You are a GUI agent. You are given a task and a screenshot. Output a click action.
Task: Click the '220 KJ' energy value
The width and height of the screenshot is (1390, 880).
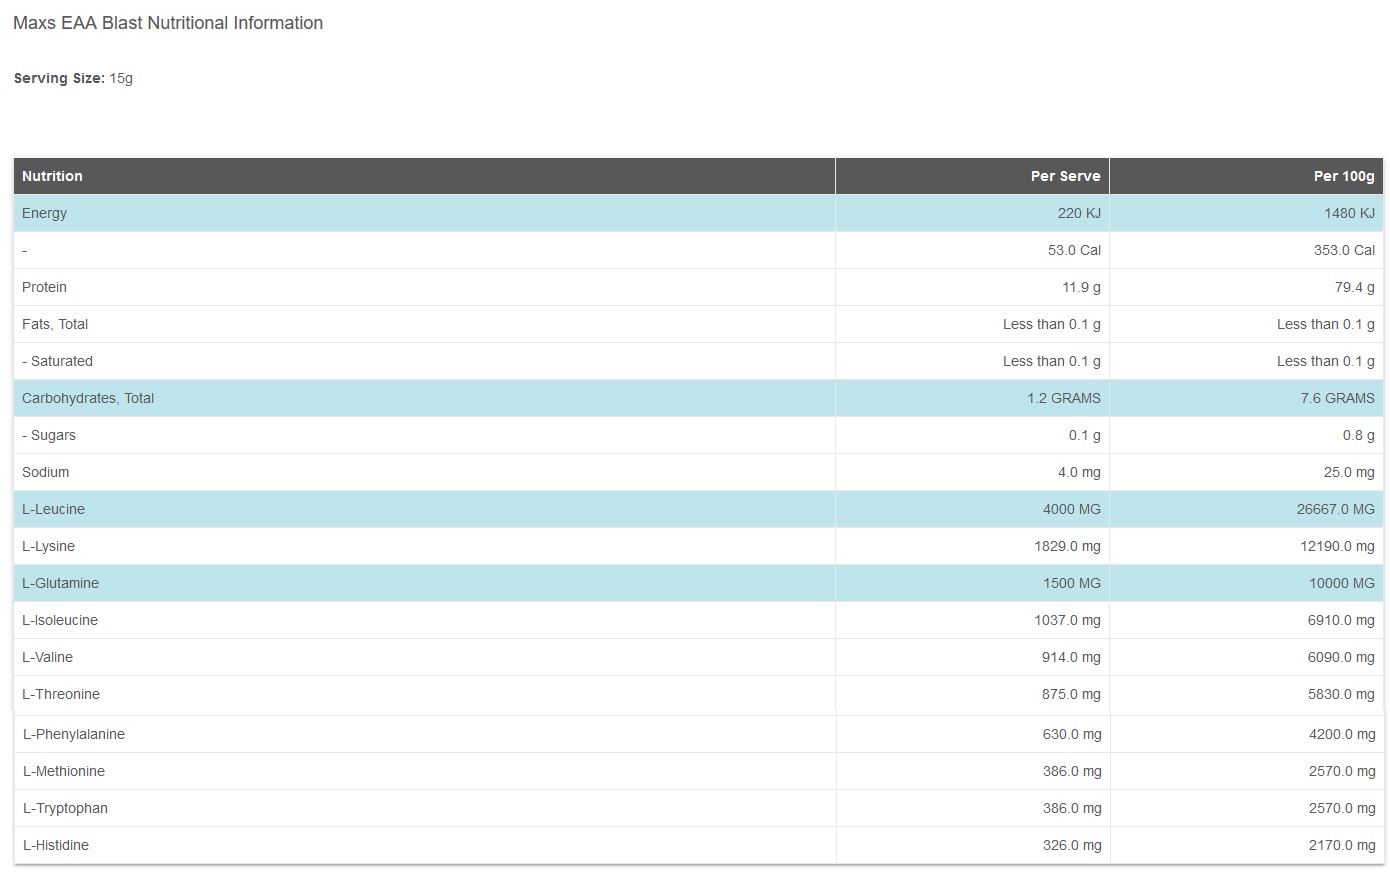1079,213
